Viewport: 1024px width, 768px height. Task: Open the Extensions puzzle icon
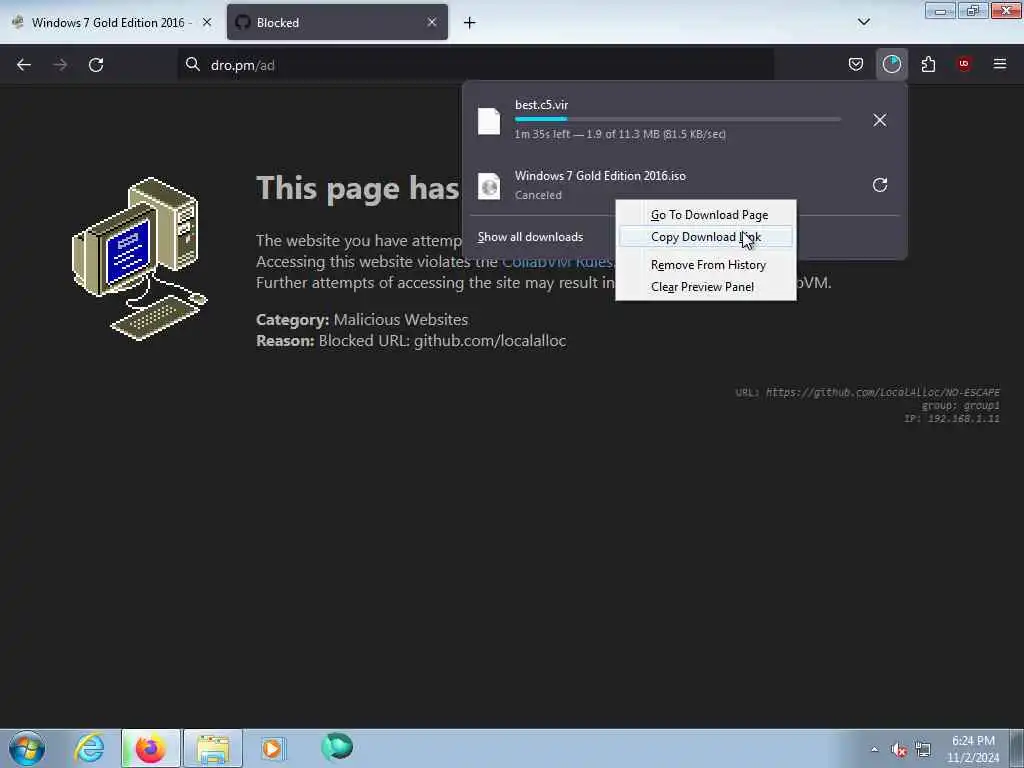click(x=928, y=64)
